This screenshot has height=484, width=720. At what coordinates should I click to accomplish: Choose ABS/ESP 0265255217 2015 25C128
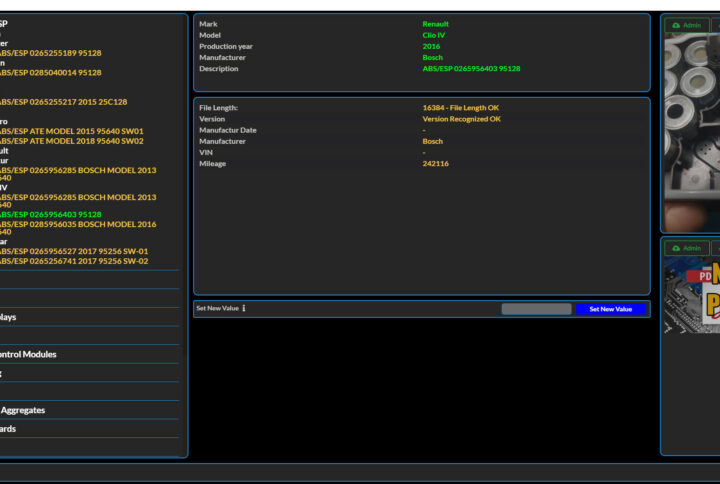[62, 101]
